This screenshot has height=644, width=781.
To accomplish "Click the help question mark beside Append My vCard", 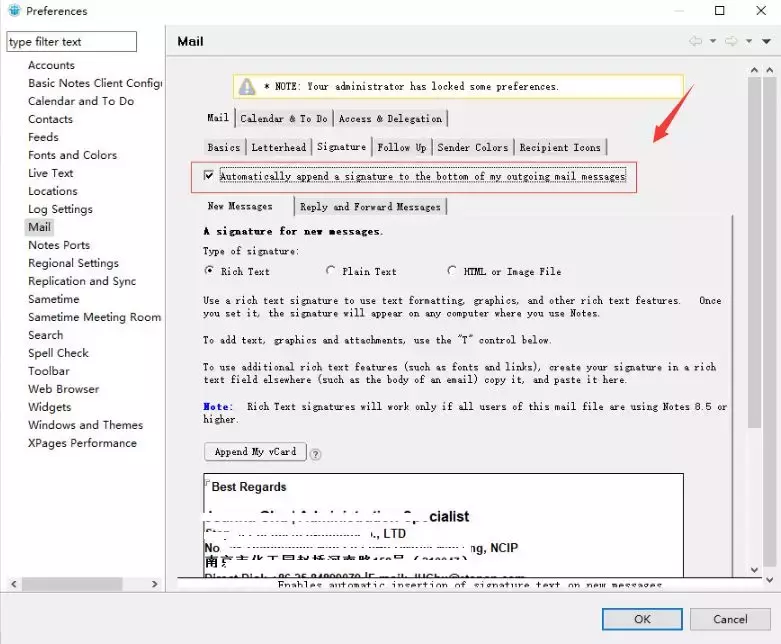I will [x=315, y=454].
